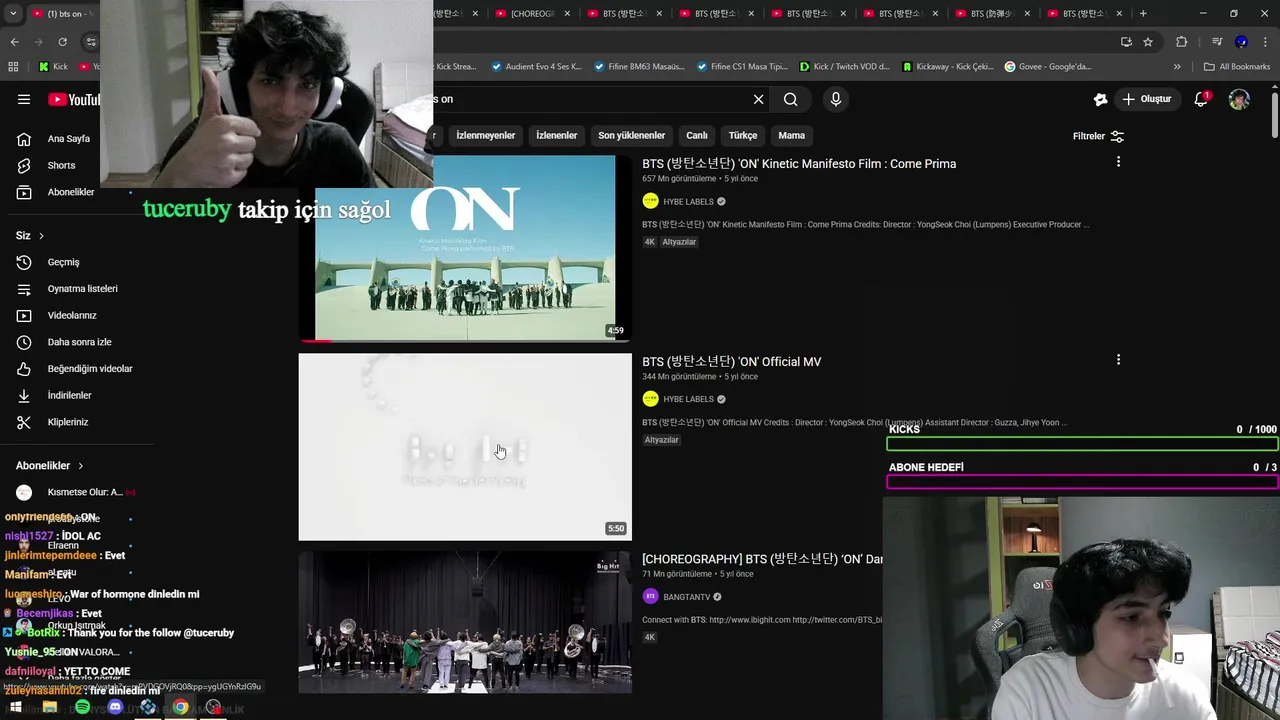
Task: Open All Bookmarks folder
Action: (1238, 67)
